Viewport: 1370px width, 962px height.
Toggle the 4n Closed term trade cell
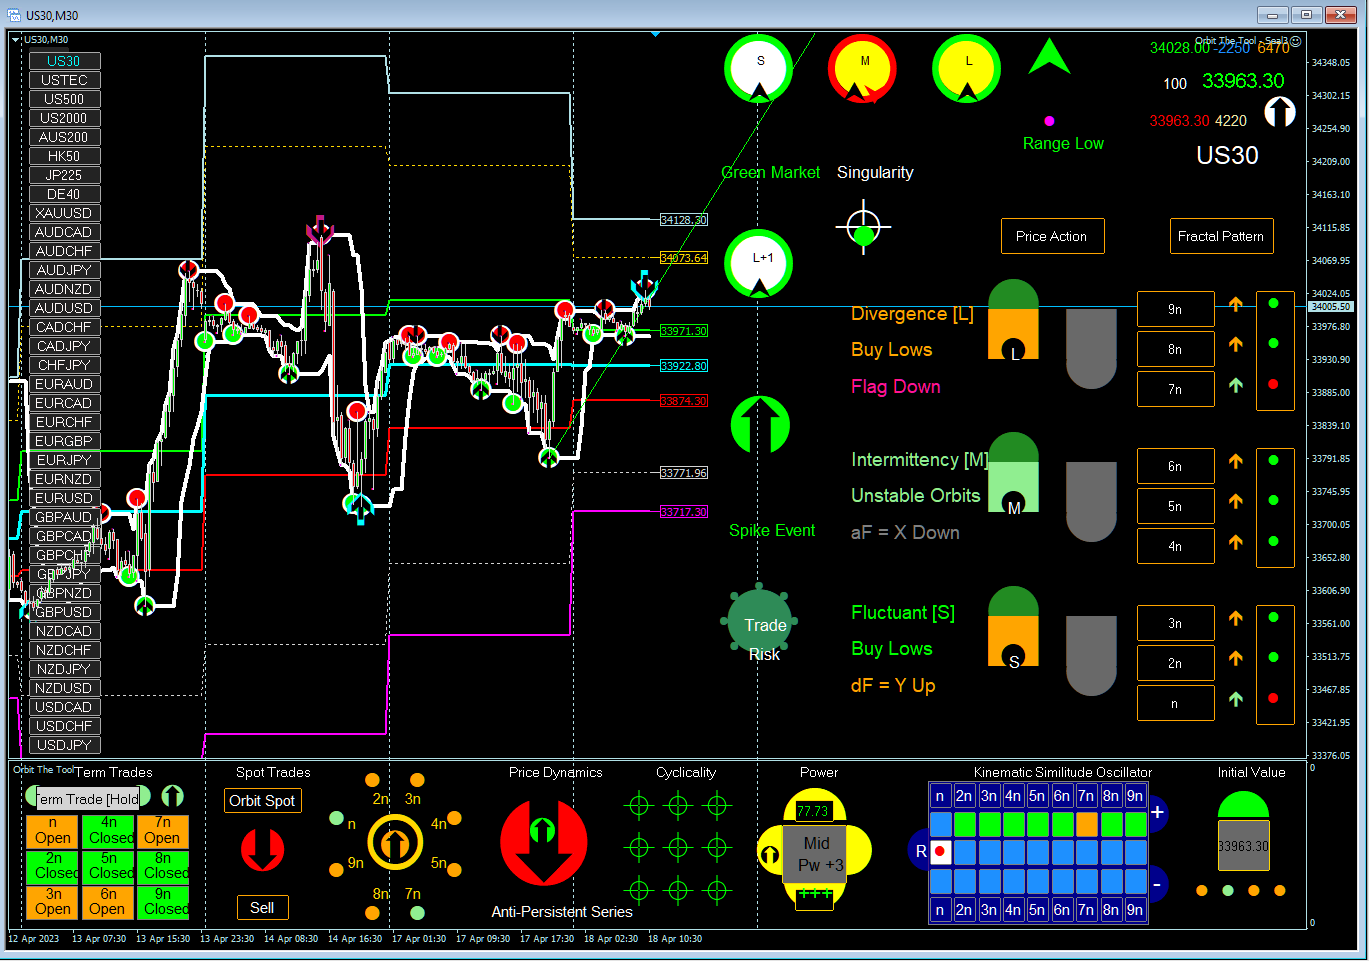109,830
